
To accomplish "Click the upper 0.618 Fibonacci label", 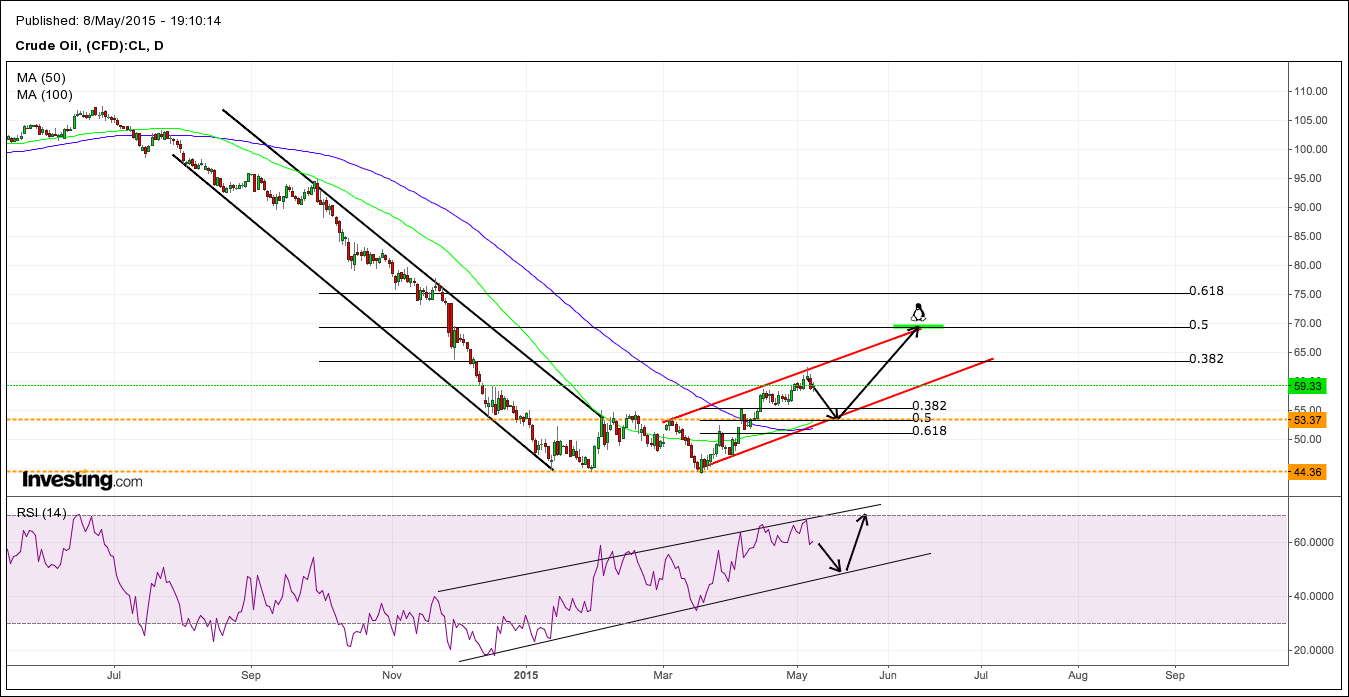I will [1206, 291].
